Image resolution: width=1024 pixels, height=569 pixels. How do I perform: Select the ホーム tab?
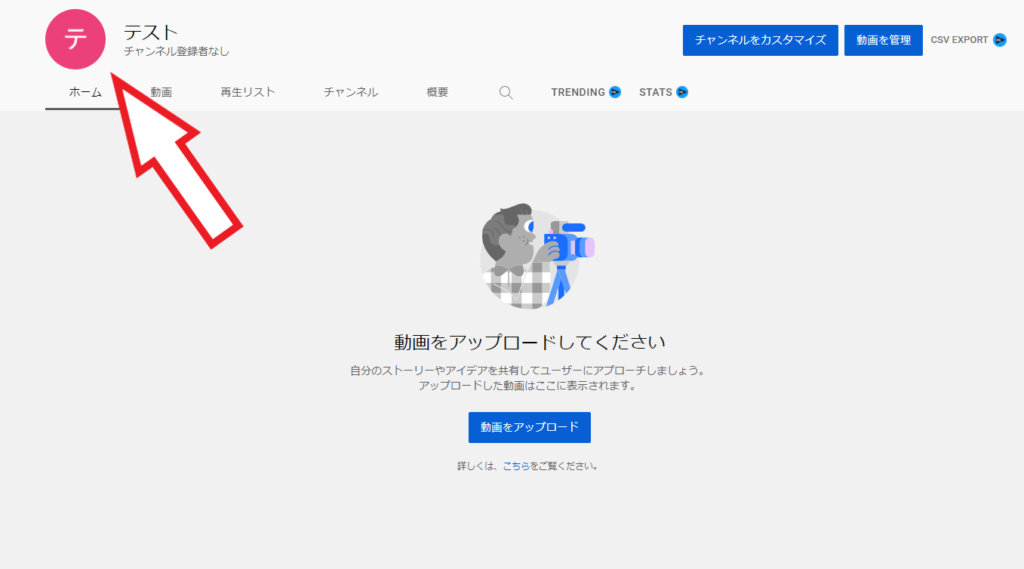pyautogui.click(x=85, y=92)
